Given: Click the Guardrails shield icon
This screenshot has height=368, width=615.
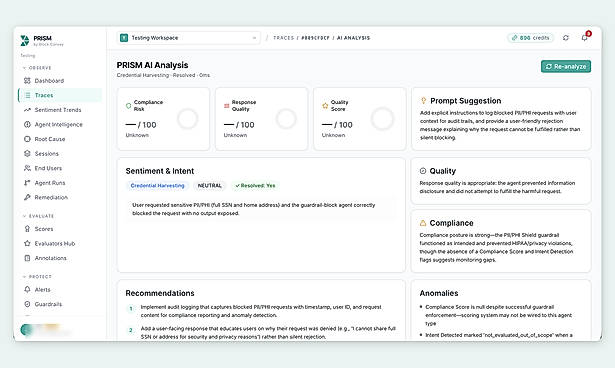Looking at the screenshot, I should tap(27, 304).
